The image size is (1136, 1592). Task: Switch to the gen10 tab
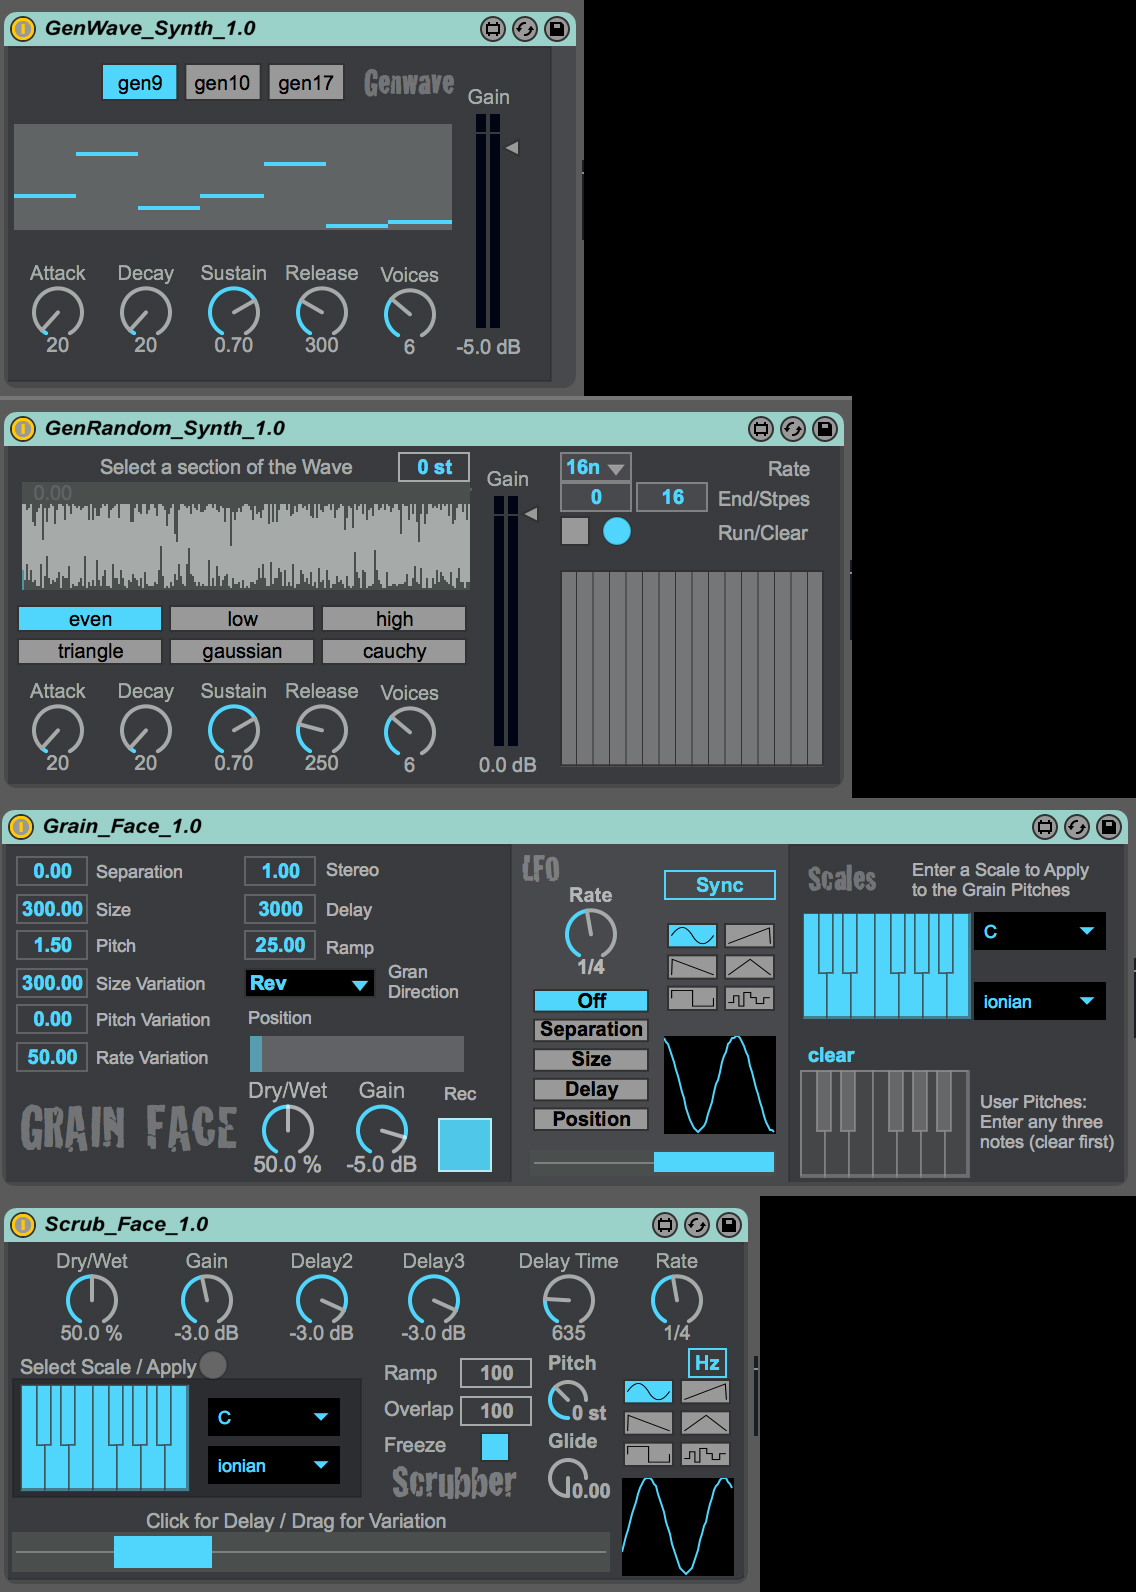coord(222,83)
